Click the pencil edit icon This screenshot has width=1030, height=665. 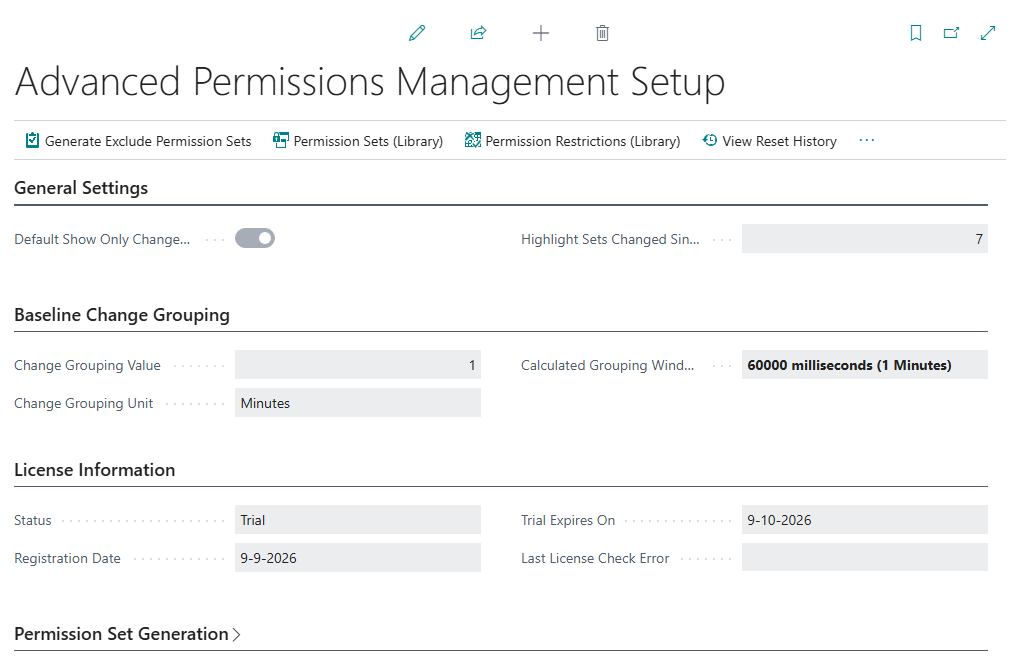point(417,33)
